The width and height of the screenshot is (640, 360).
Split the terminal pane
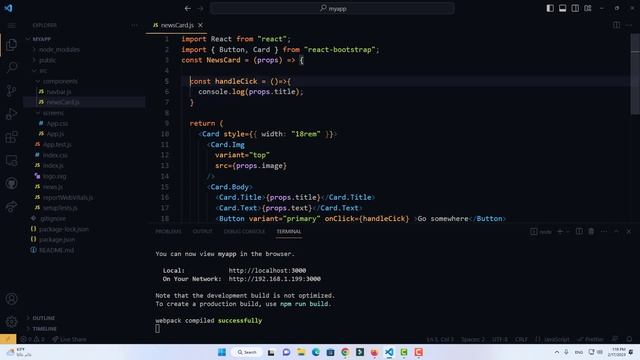click(x=579, y=231)
